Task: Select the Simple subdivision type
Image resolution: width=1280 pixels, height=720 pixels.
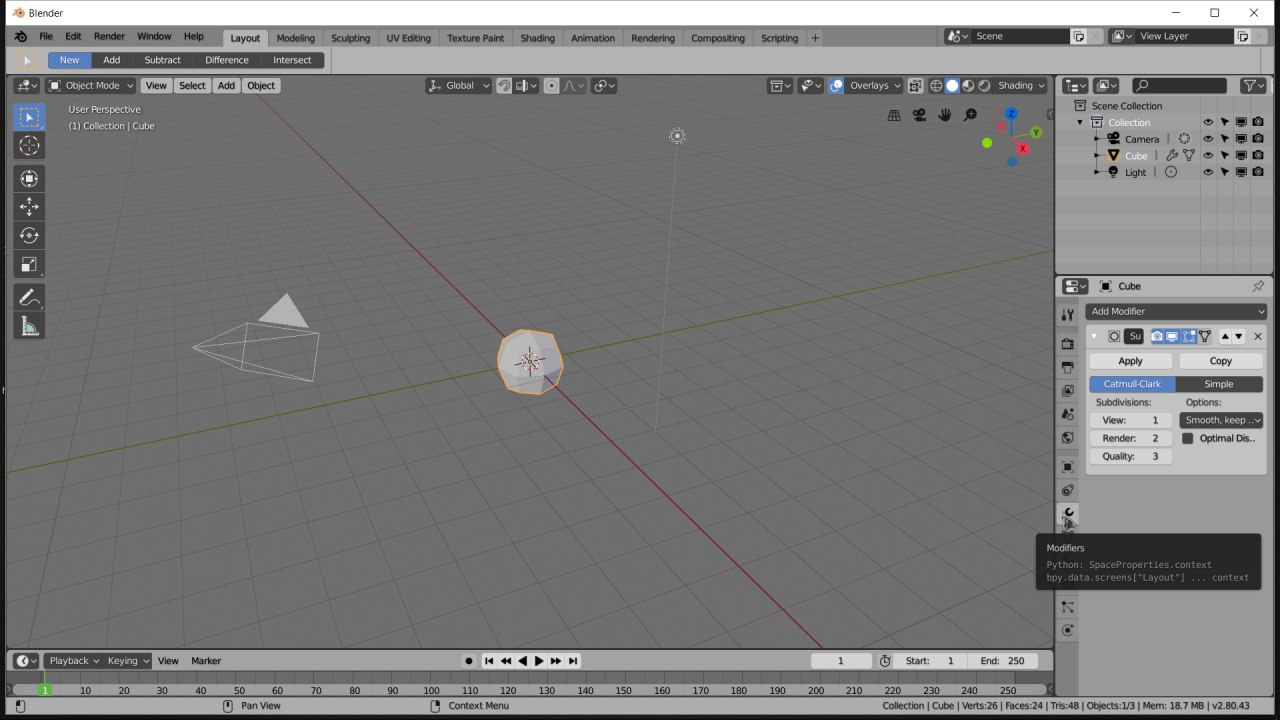Action: [1219, 384]
